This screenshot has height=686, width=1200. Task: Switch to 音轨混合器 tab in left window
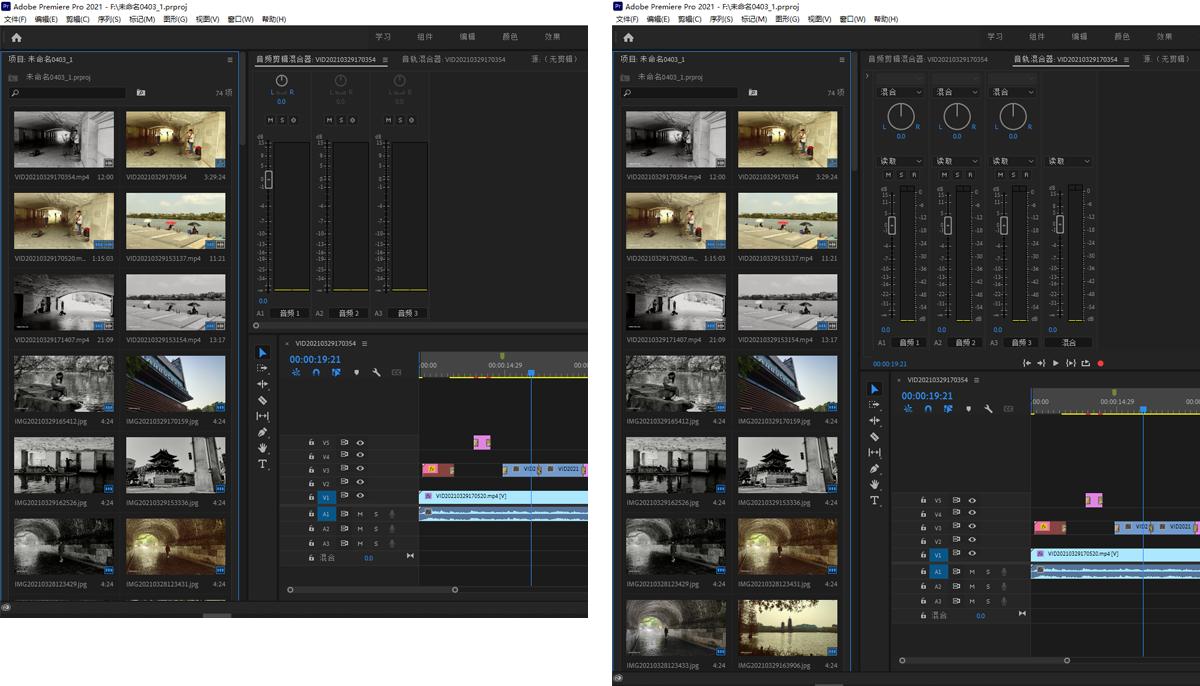click(x=454, y=60)
